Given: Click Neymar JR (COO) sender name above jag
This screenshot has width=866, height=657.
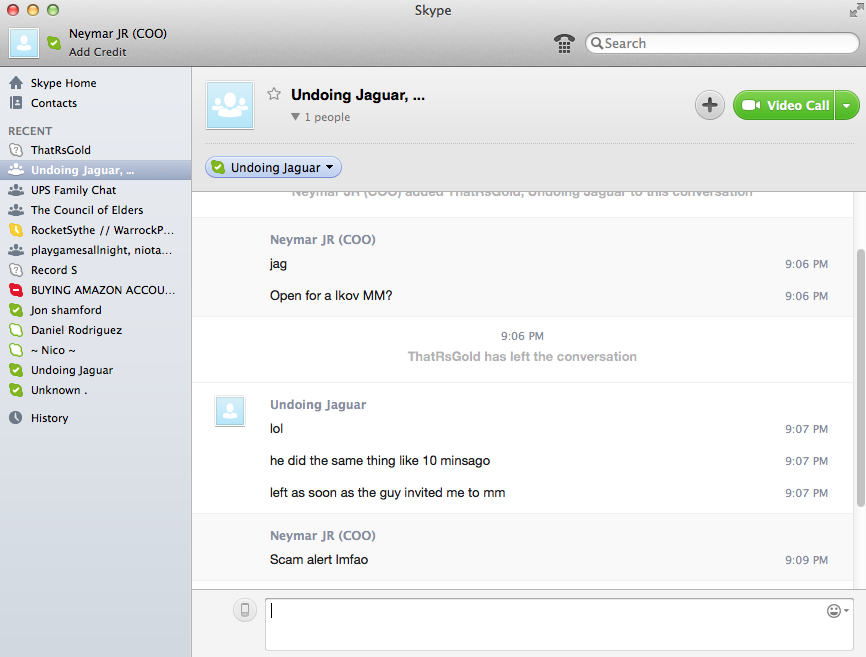Looking at the screenshot, I should point(323,240).
